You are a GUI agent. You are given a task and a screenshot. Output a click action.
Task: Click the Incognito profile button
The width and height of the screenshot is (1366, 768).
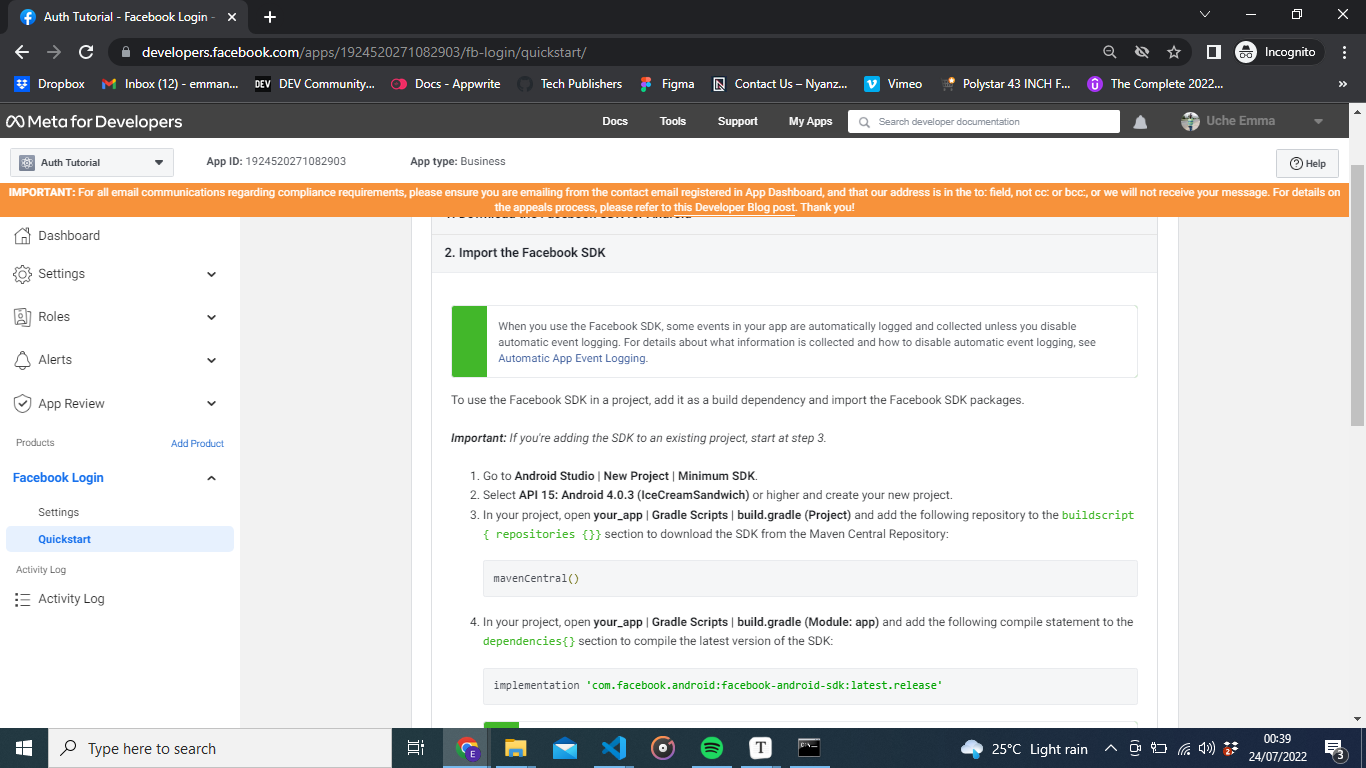(x=1280, y=52)
